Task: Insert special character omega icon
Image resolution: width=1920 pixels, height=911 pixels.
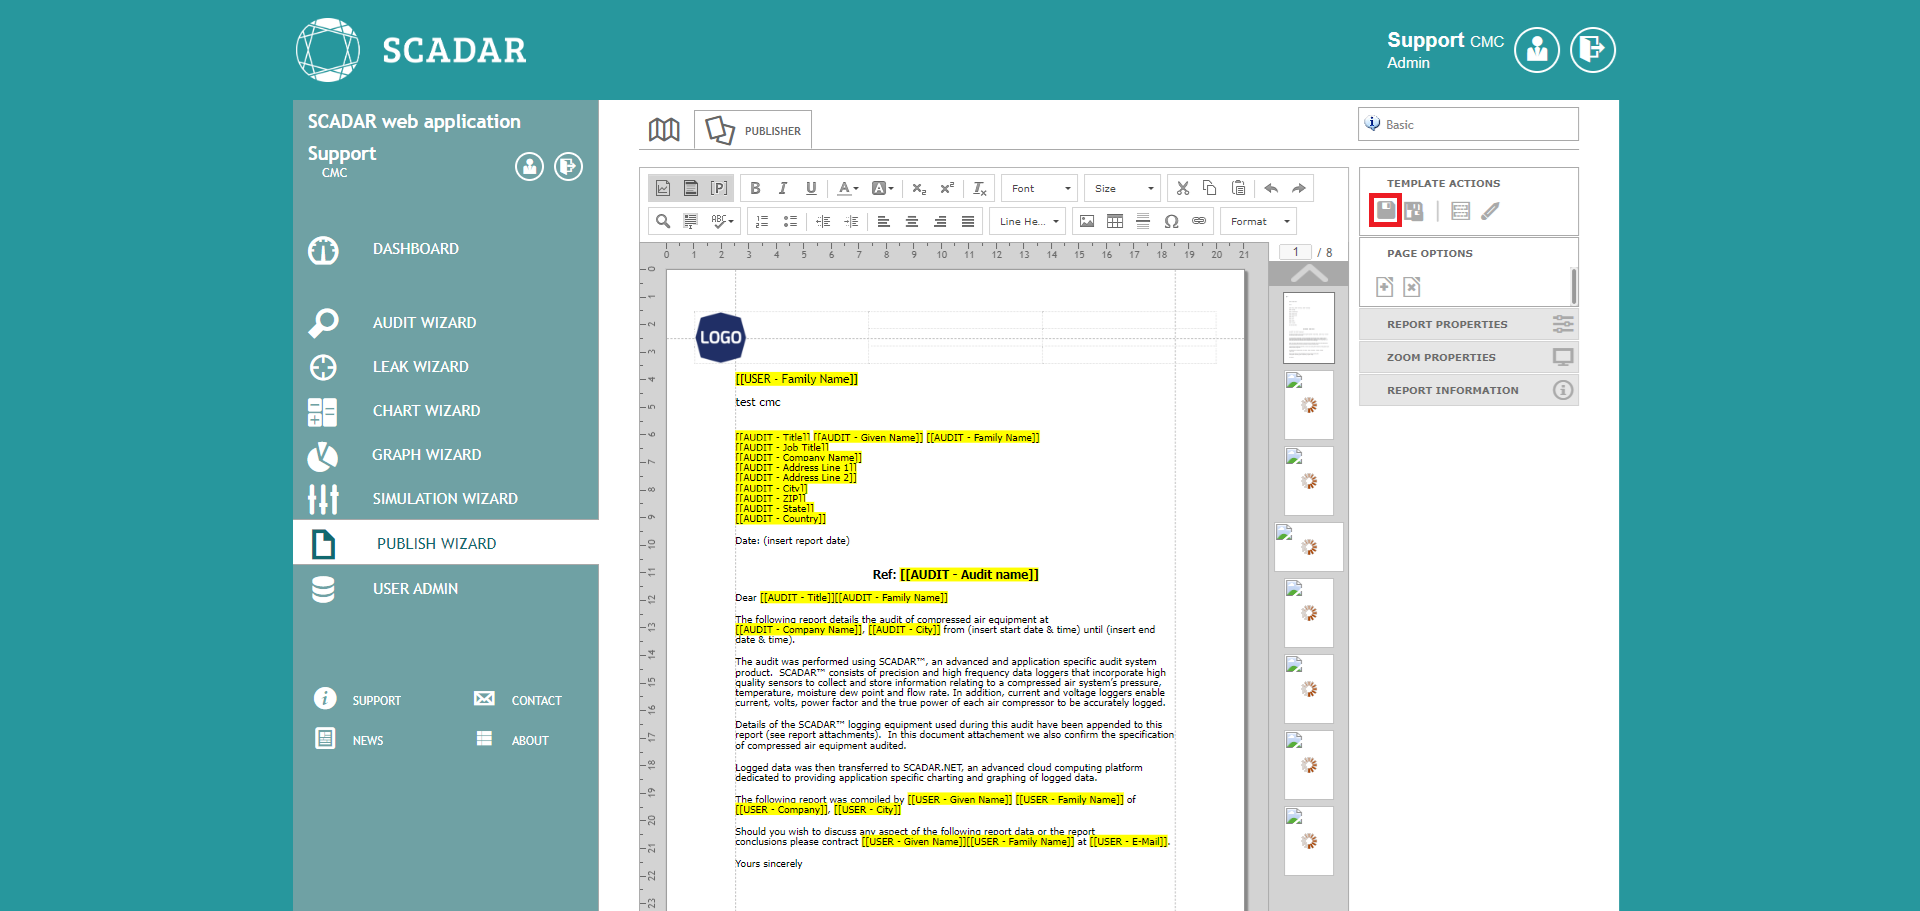Action: tap(1171, 221)
